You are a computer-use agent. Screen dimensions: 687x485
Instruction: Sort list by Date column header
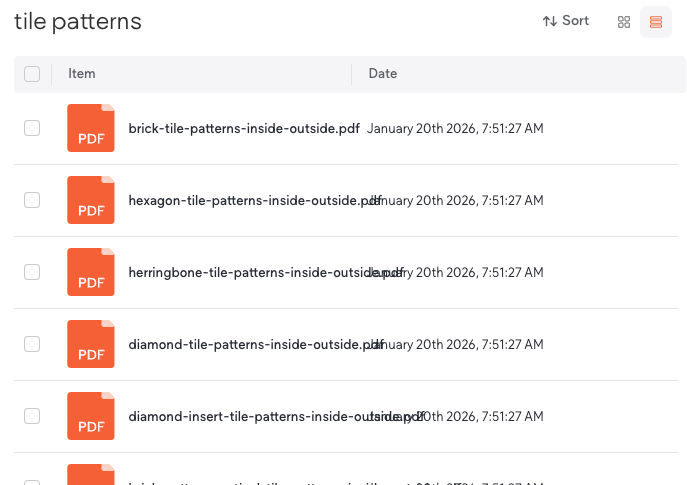(x=383, y=74)
